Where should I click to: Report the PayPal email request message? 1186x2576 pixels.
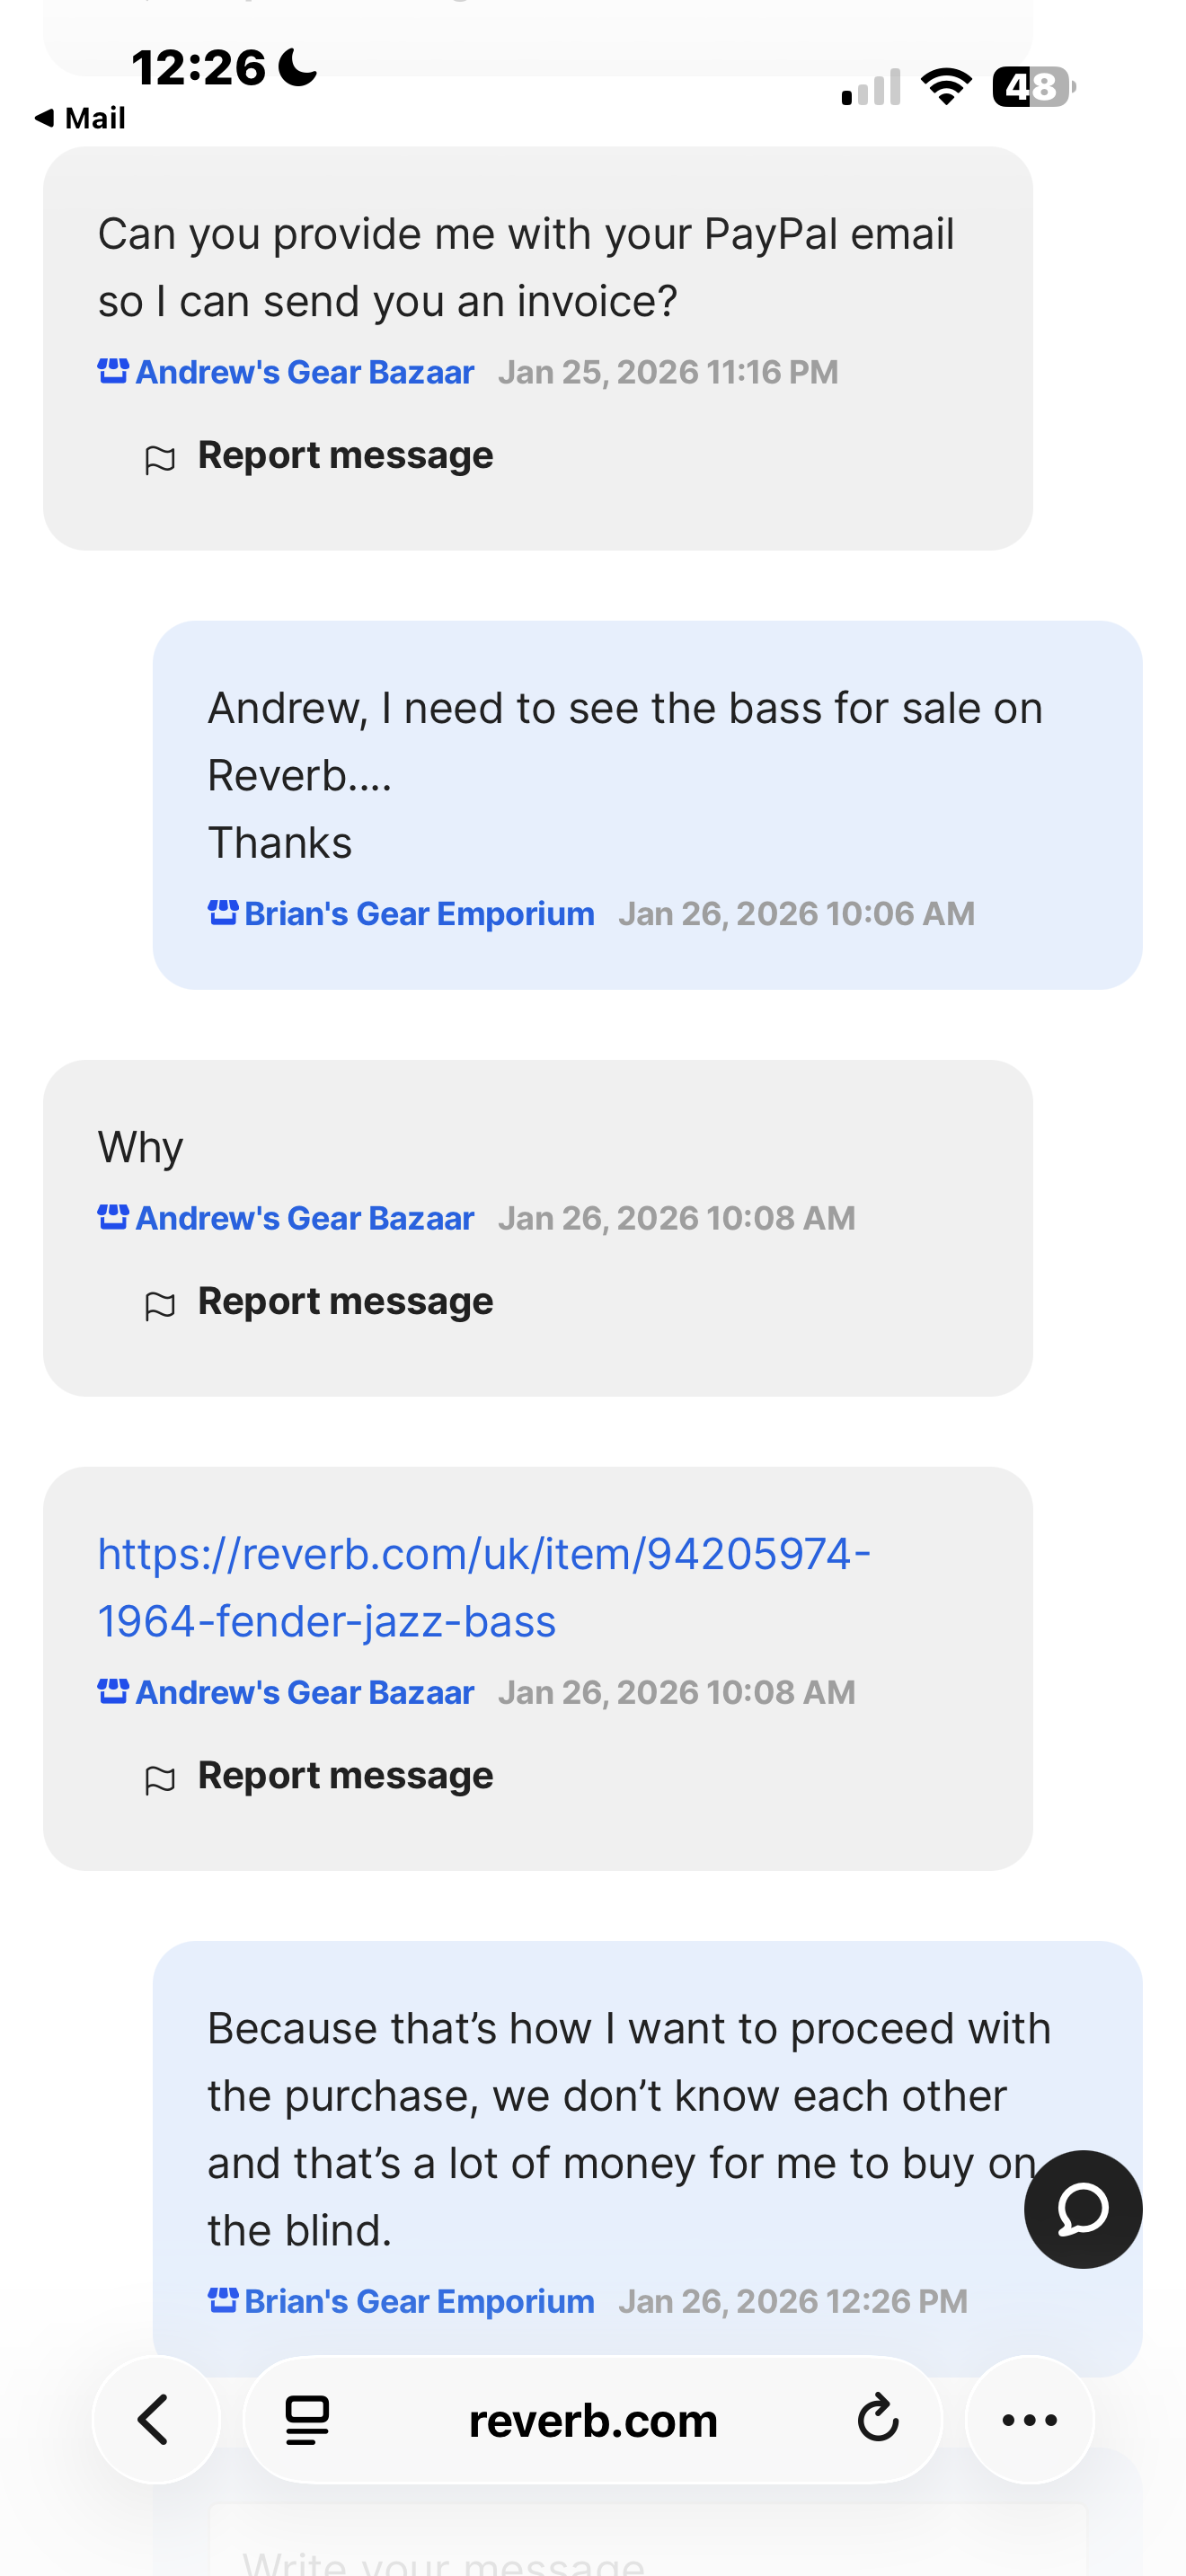click(x=345, y=456)
